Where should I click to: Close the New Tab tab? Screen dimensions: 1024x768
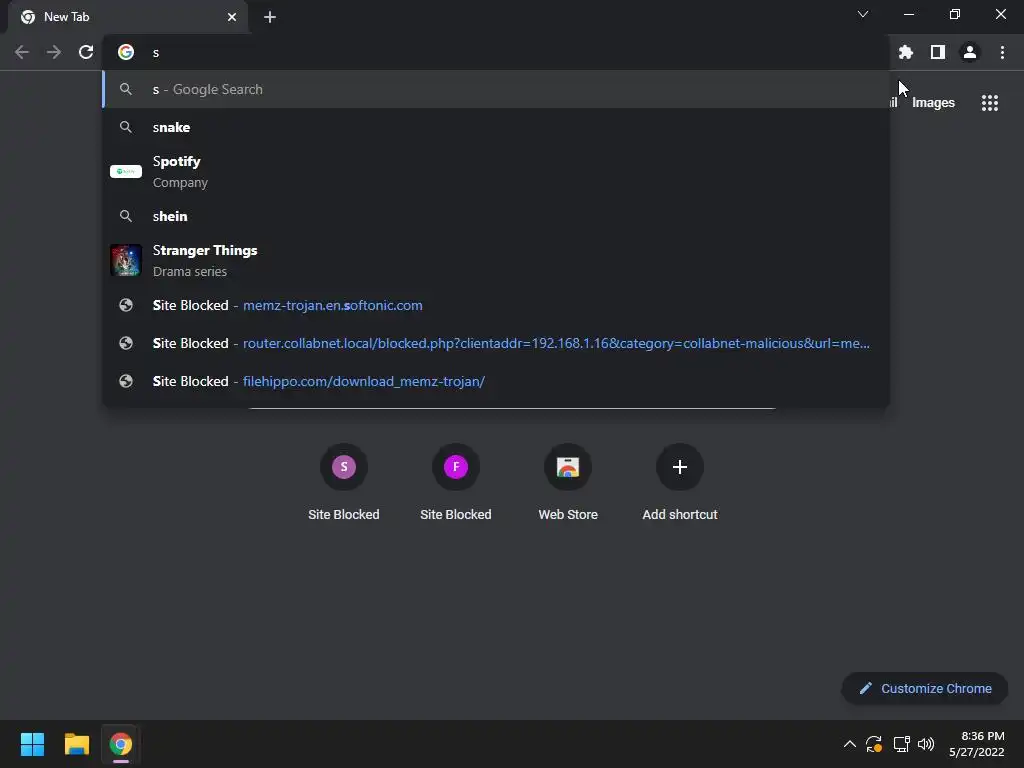coord(232,17)
